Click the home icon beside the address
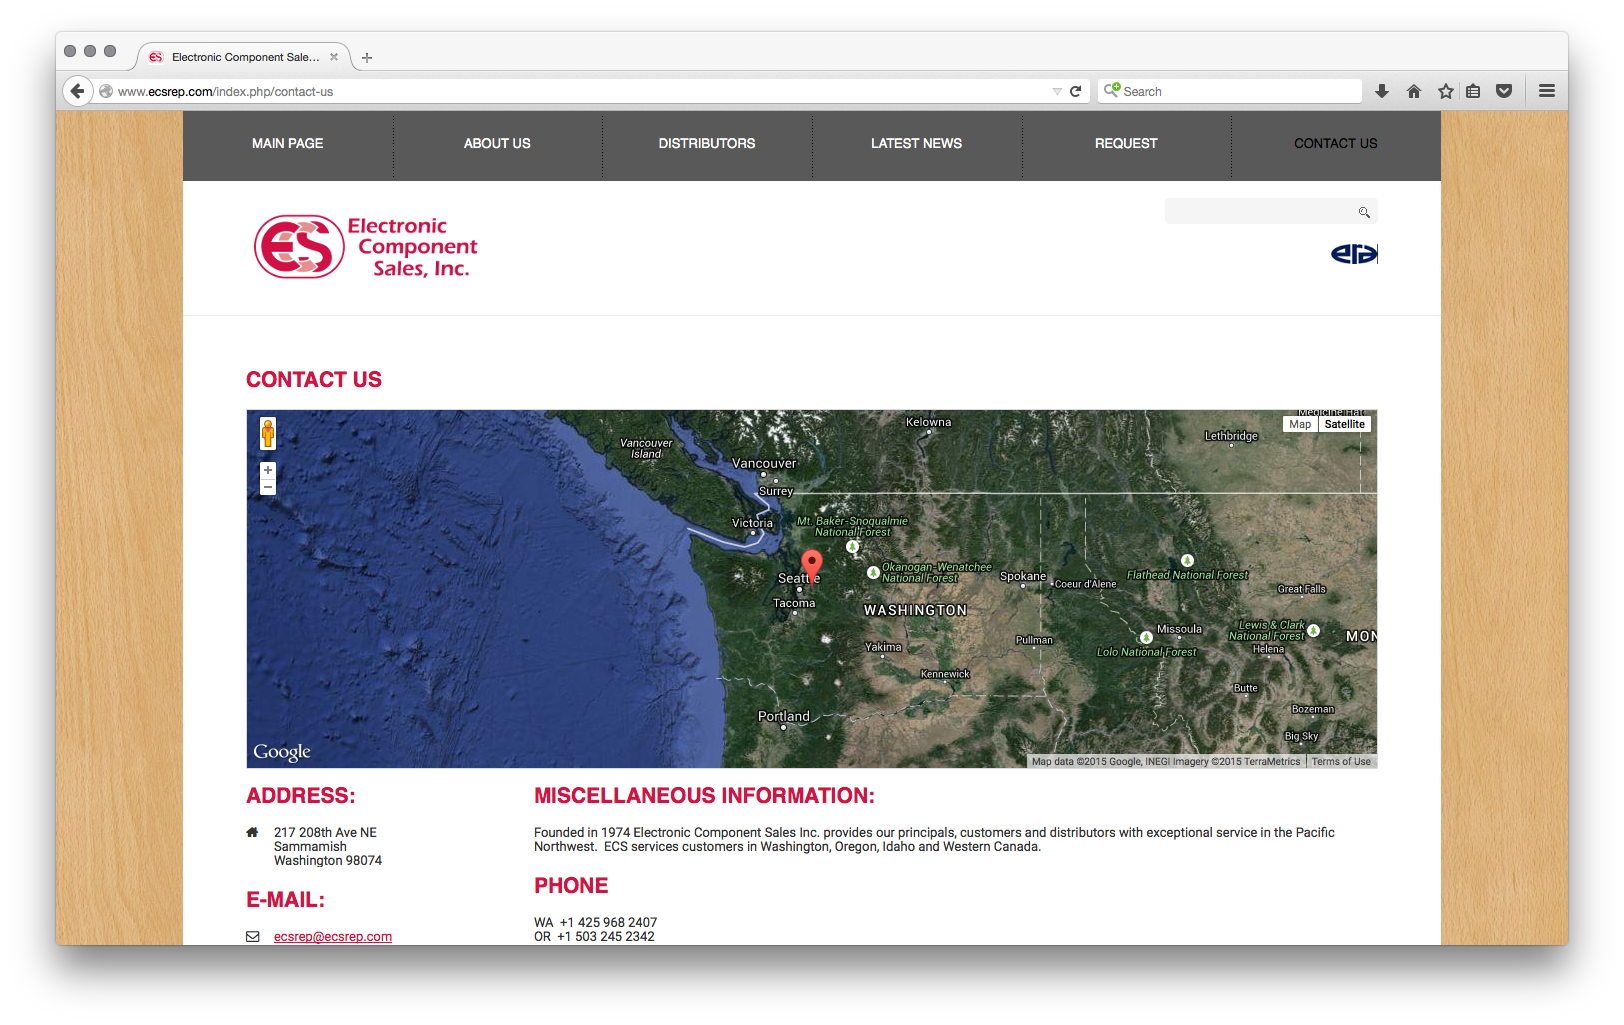1624x1025 pixels. [x=252, y=832]
